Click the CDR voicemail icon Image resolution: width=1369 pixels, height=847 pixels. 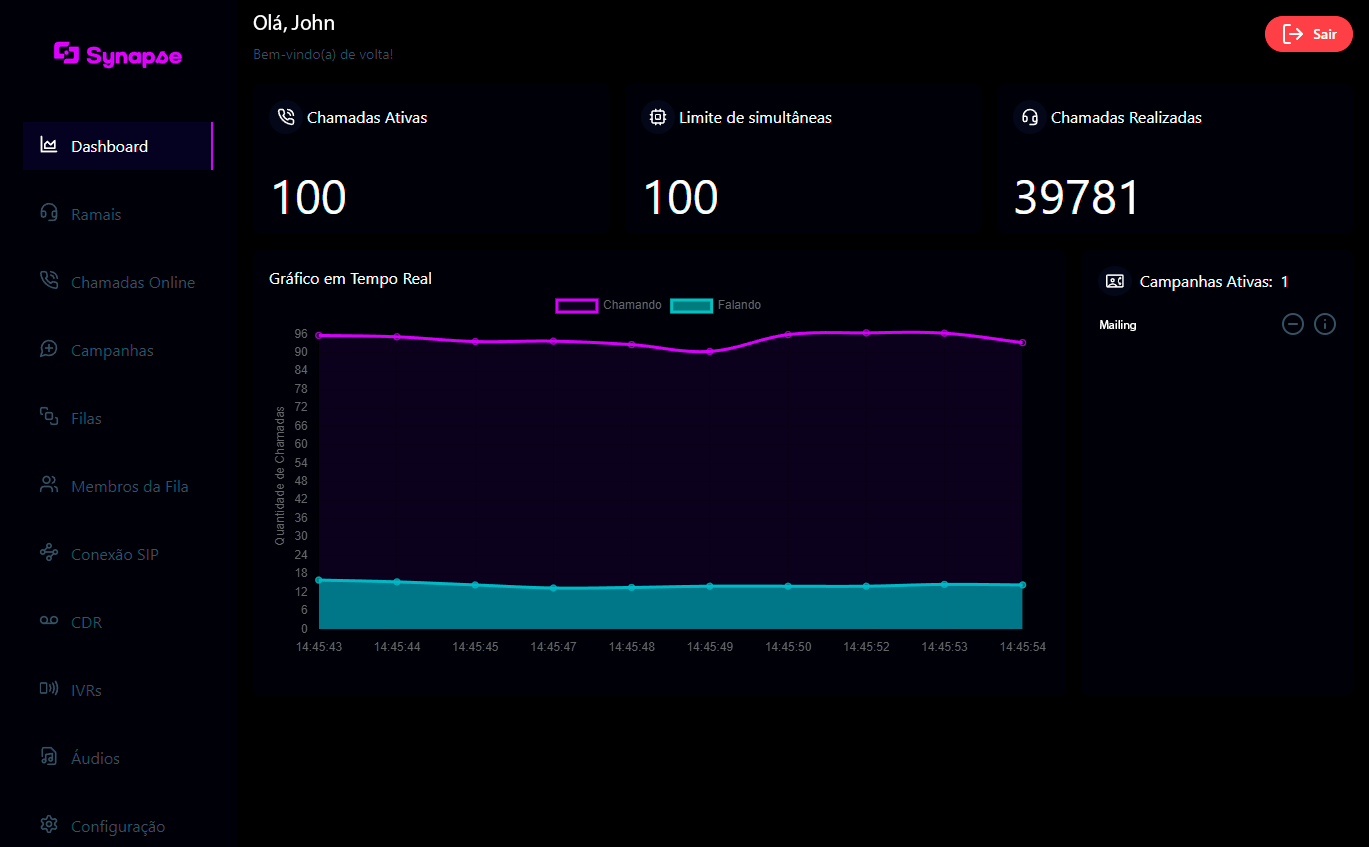[48, 621]
